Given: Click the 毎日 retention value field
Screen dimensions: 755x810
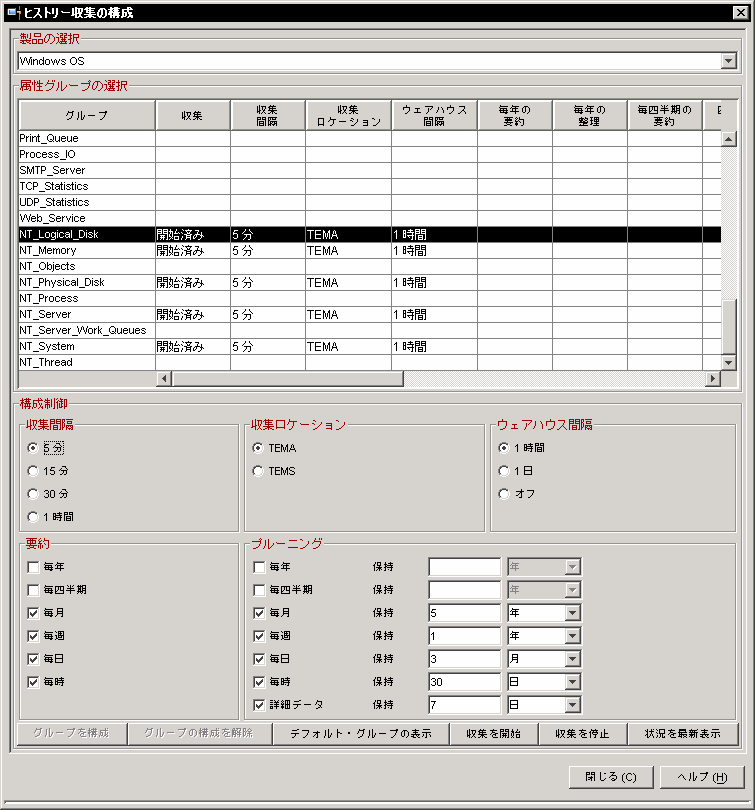Looking at the screenshot, I should click(x=464, y=659).
